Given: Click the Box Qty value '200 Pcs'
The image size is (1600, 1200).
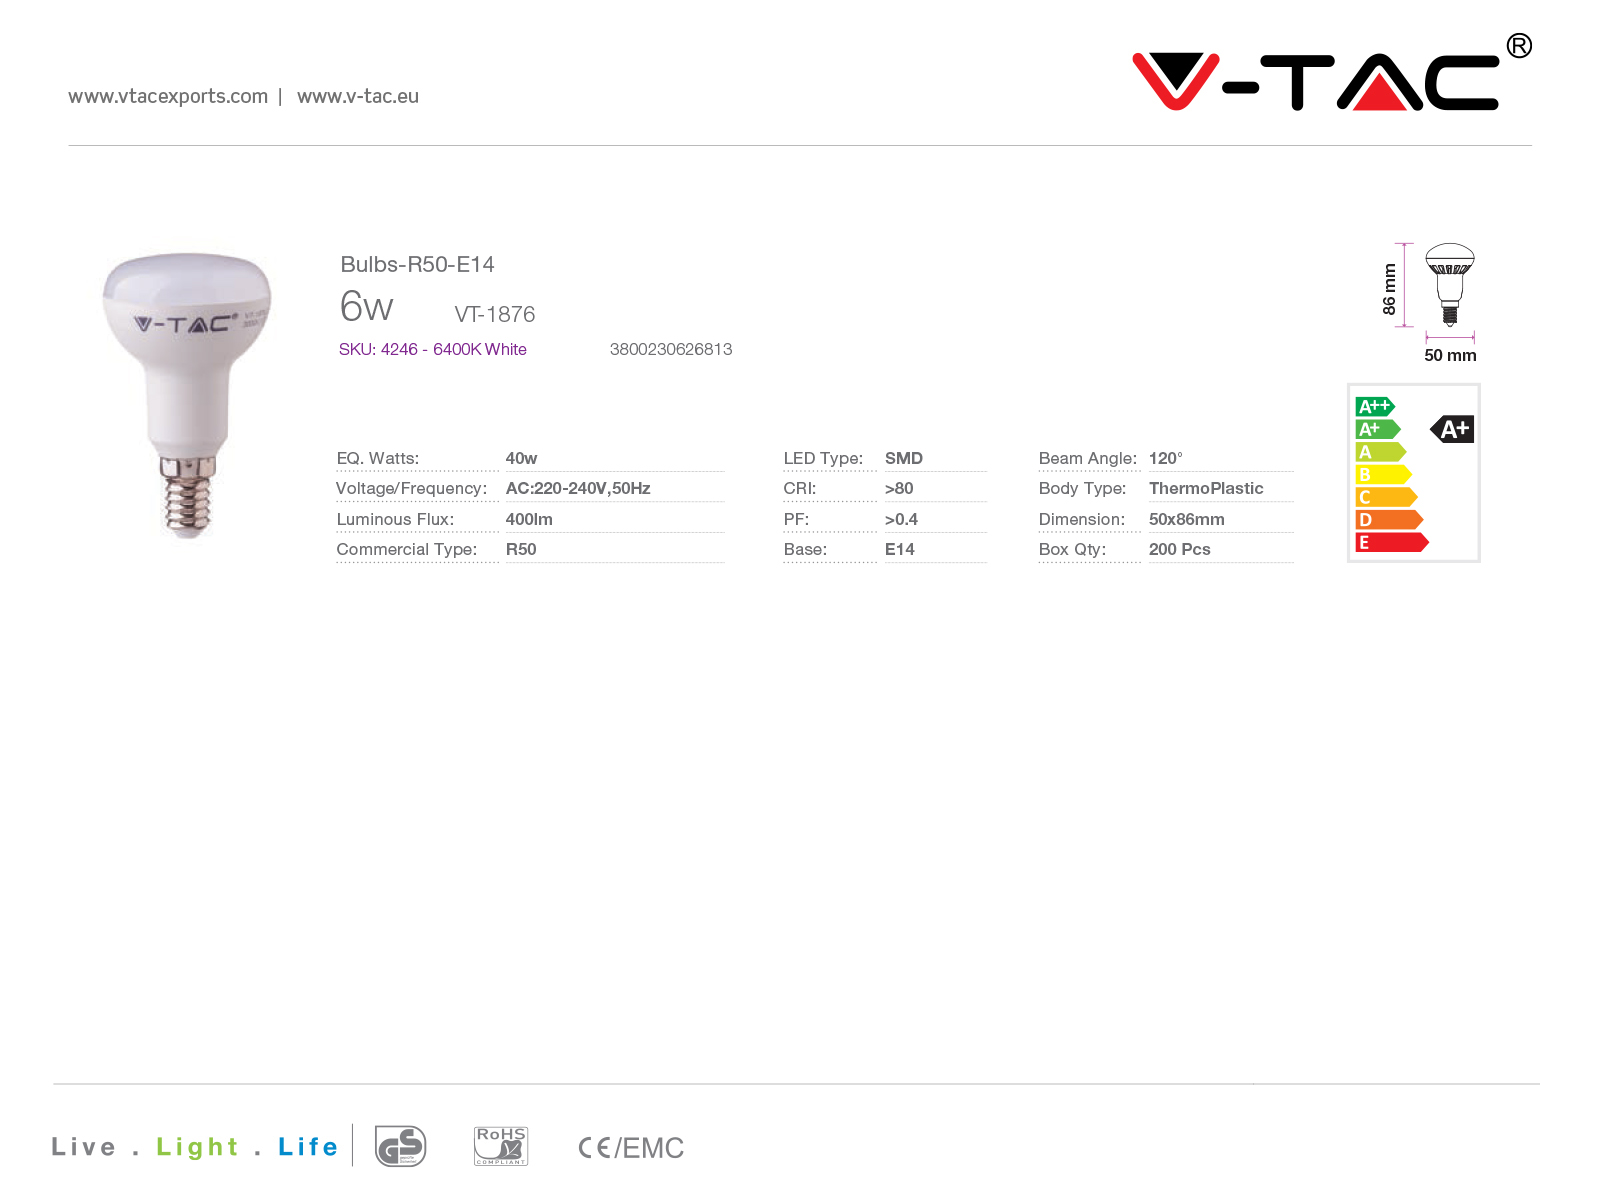Looking at the screenshot, I should point(1180,549).
